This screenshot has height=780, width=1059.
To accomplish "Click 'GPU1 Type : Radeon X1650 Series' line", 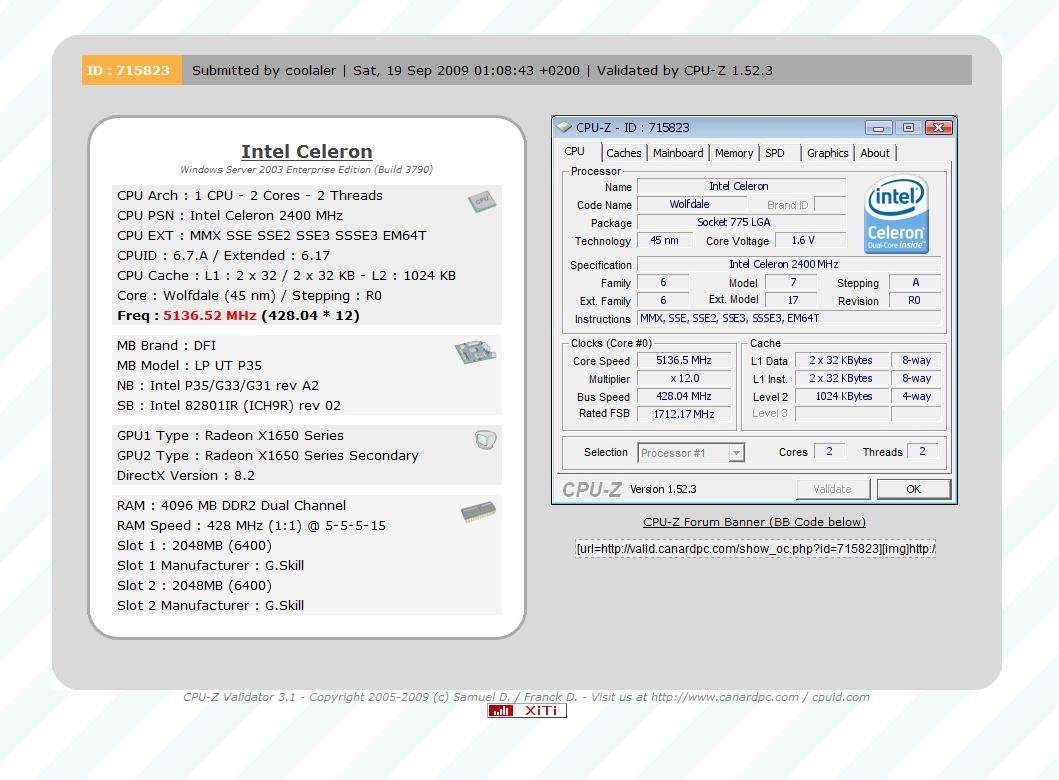I will coord(230,436).
